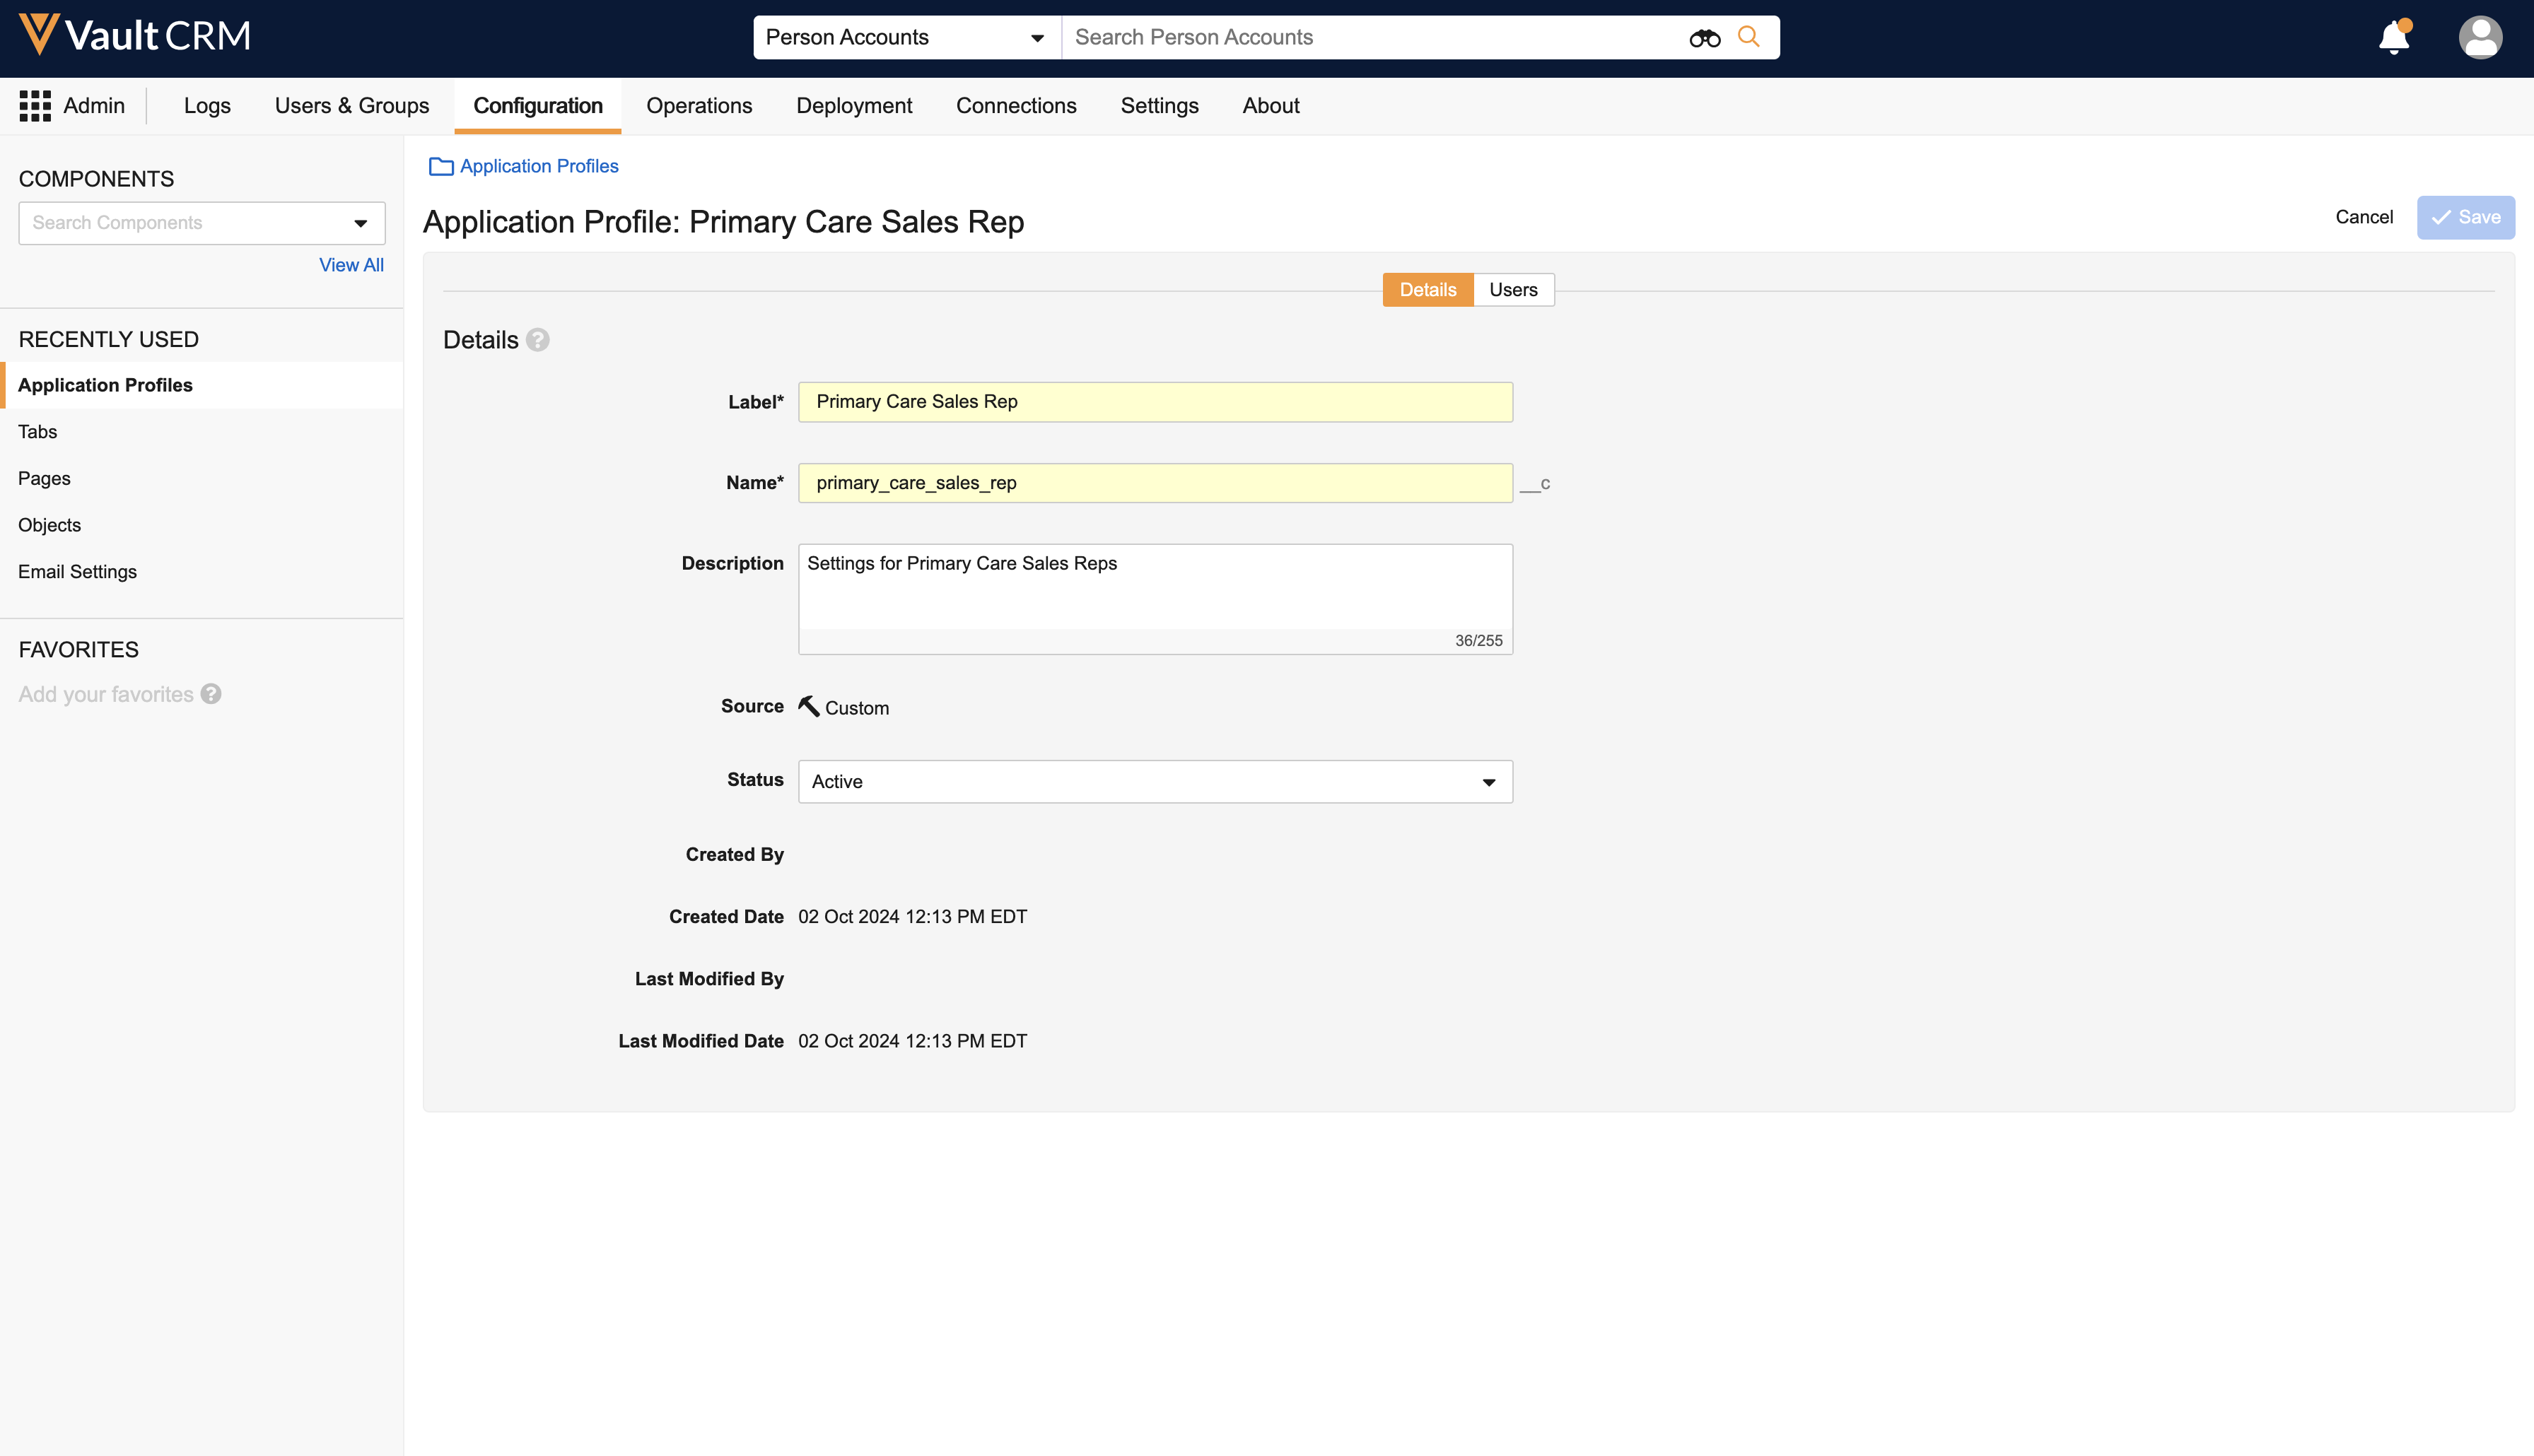This screenshot has height=1456, width=2534.
Task: Open the app launcher grid icon
Action: click(x=35, y=106)
